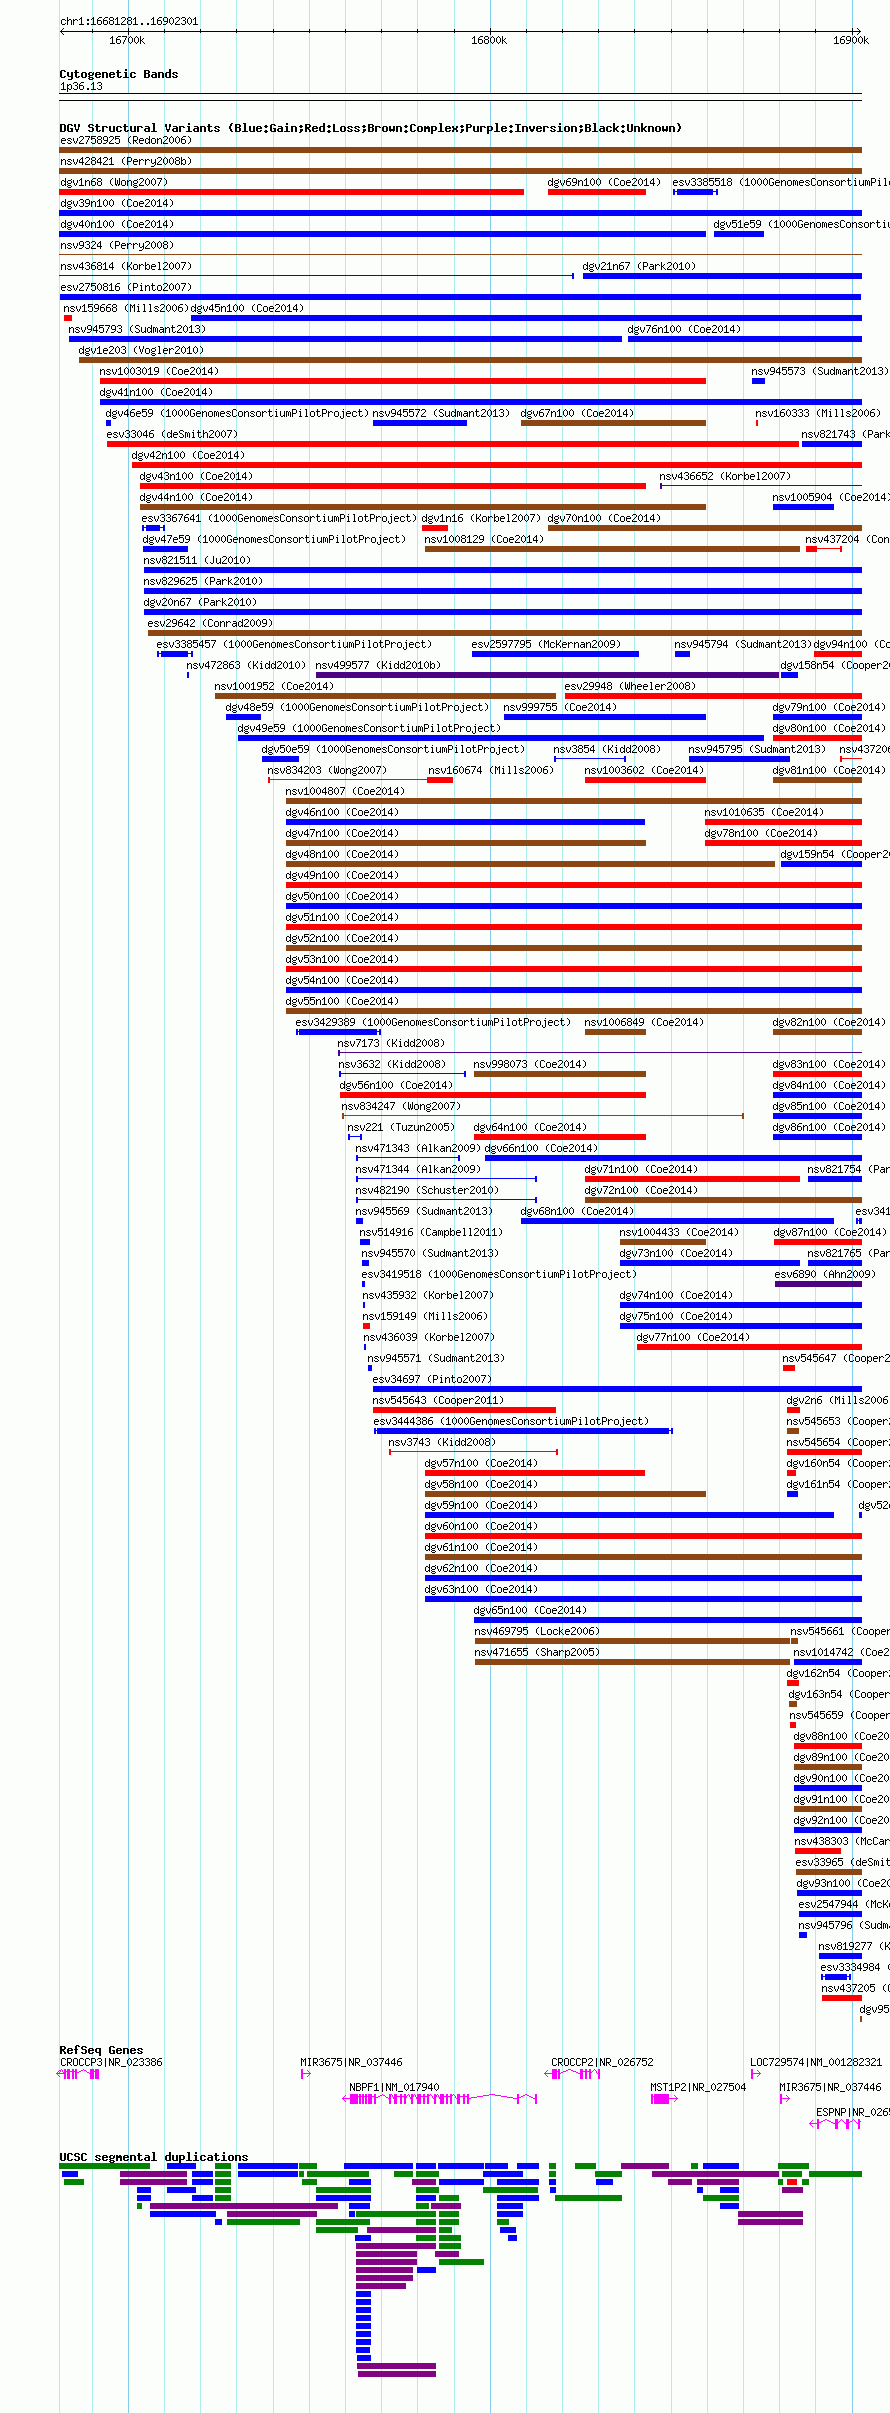The width and height of the screenshot is (890, 2413).
Task: Select the nsv1004807 (Coe2014) label
Action: 345,791
